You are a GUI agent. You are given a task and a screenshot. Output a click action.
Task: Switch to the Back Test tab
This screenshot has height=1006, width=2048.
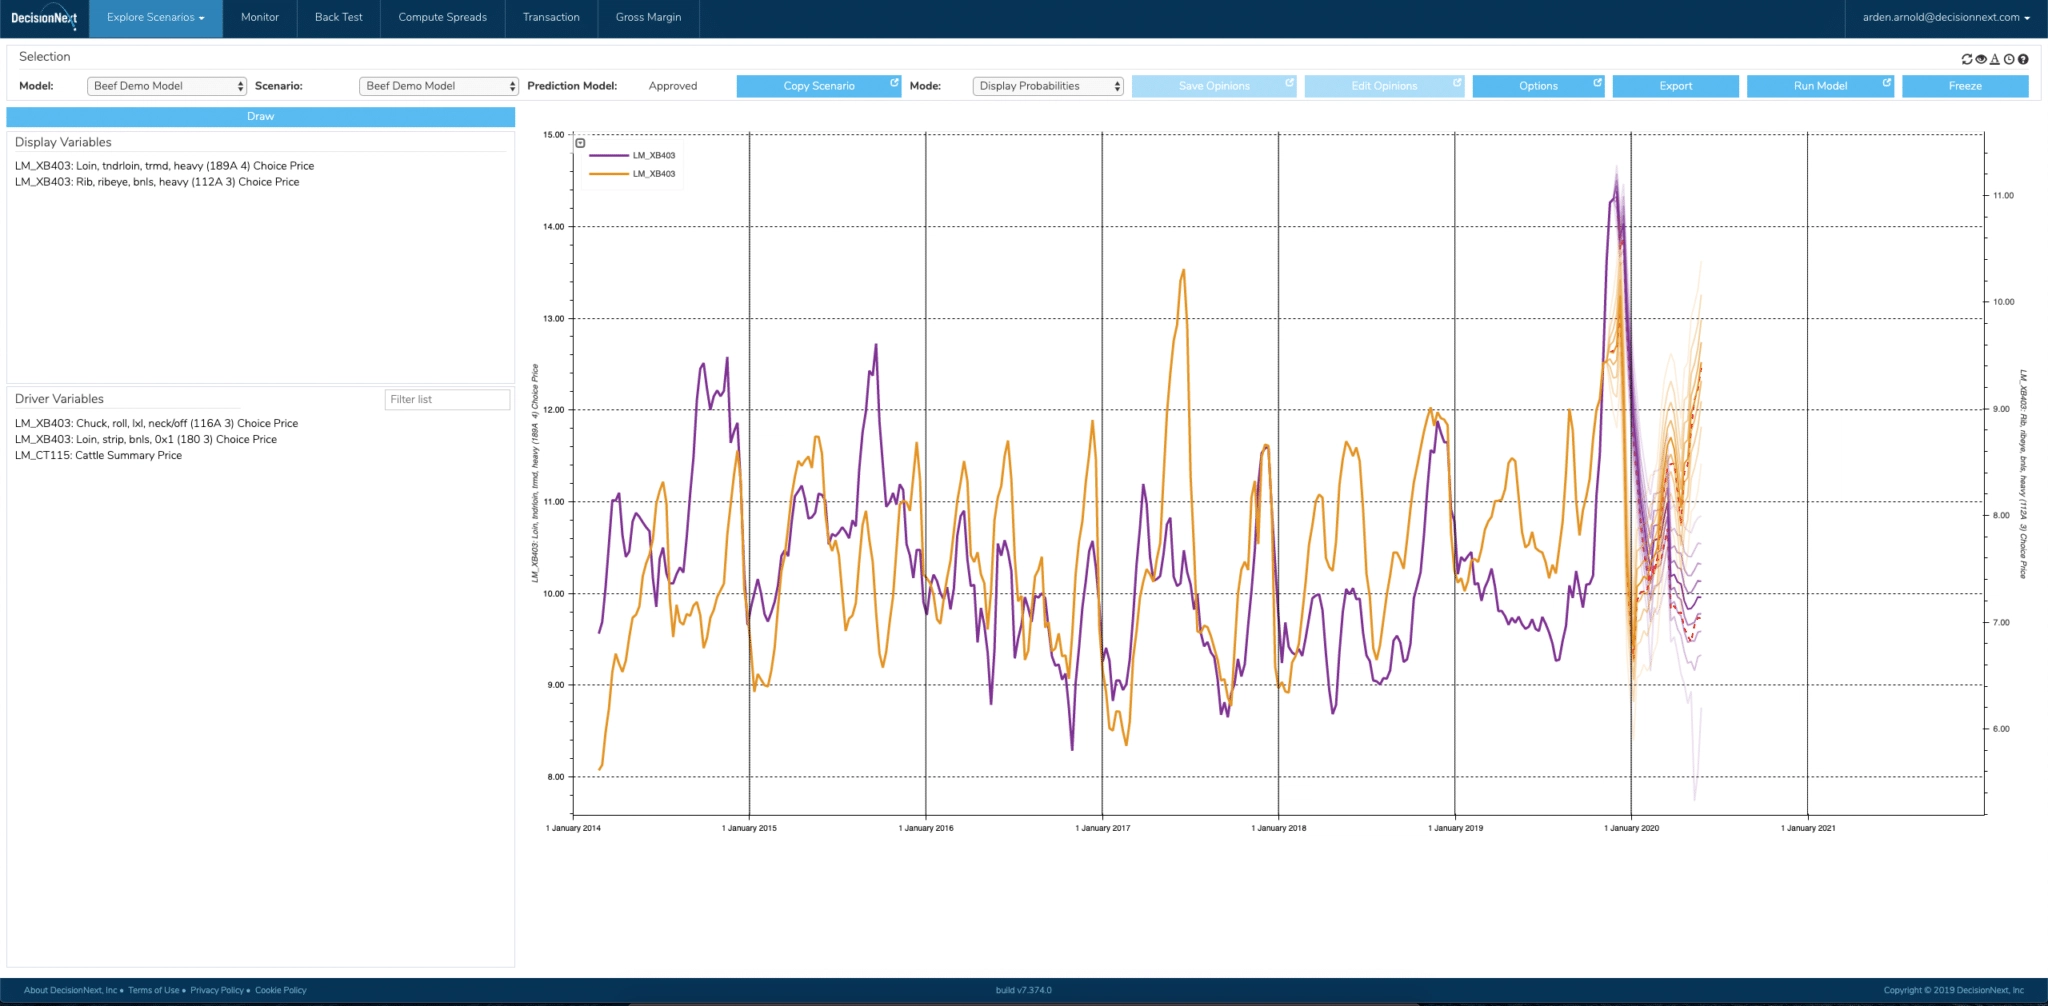pos(338,18)
